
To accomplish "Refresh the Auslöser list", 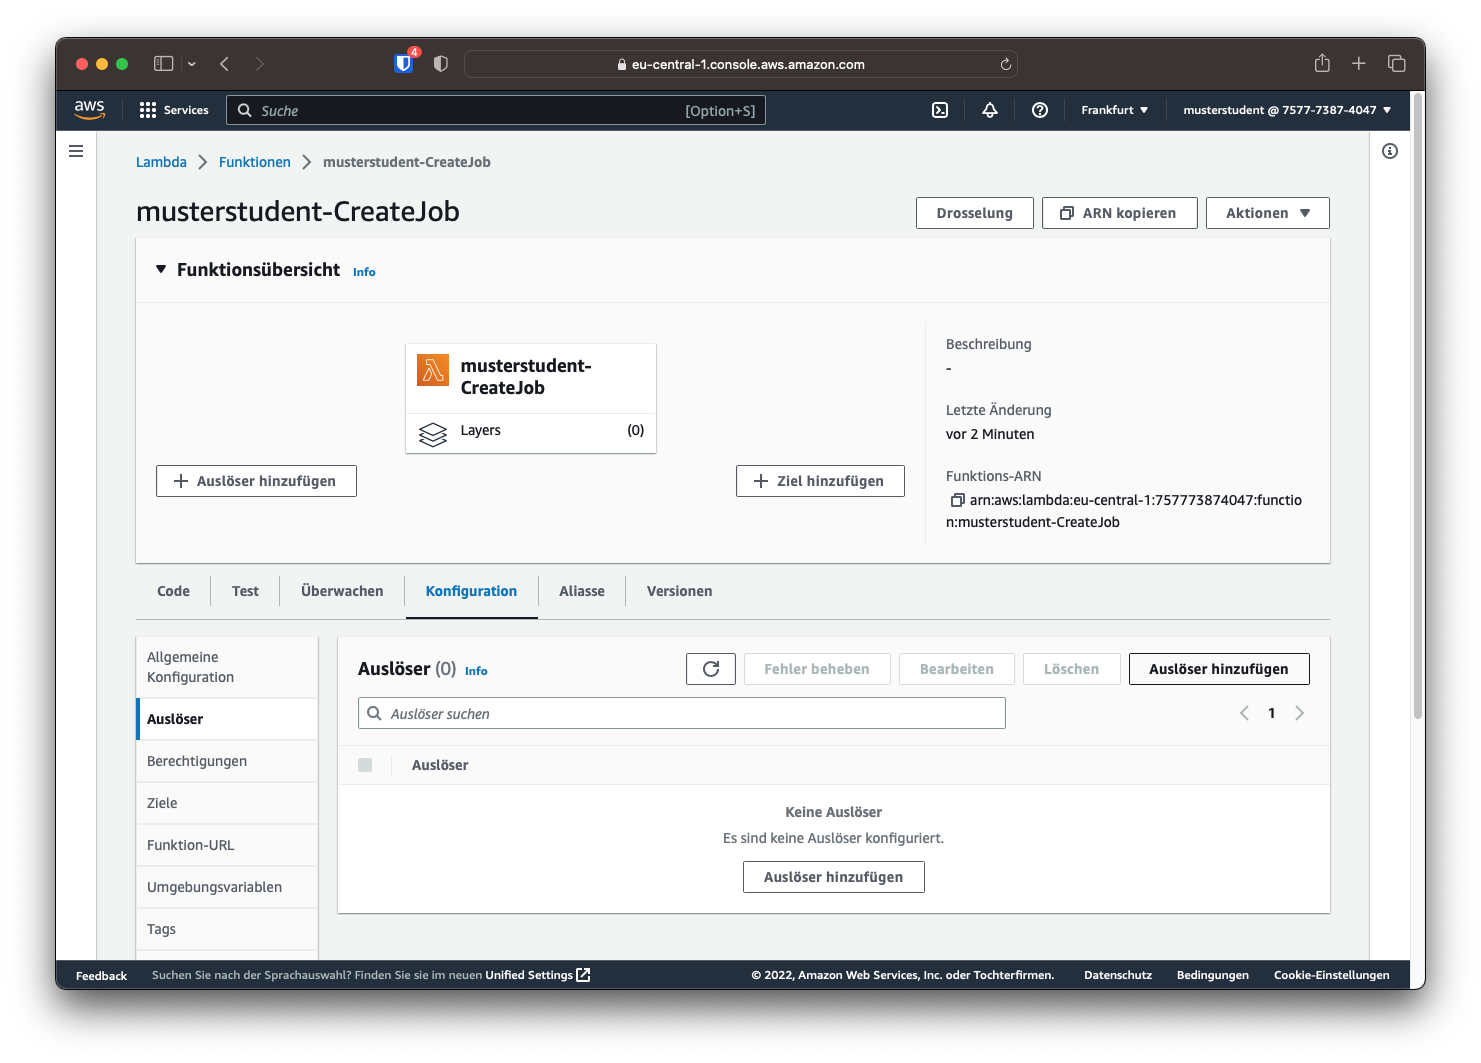I will click(711, 669).
